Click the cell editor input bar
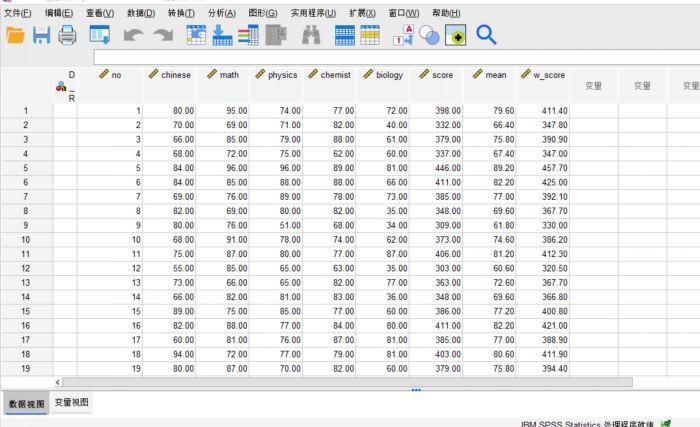The height and width of the screenshot is (427, 700). pyautogui.click(x=396, y=57)
